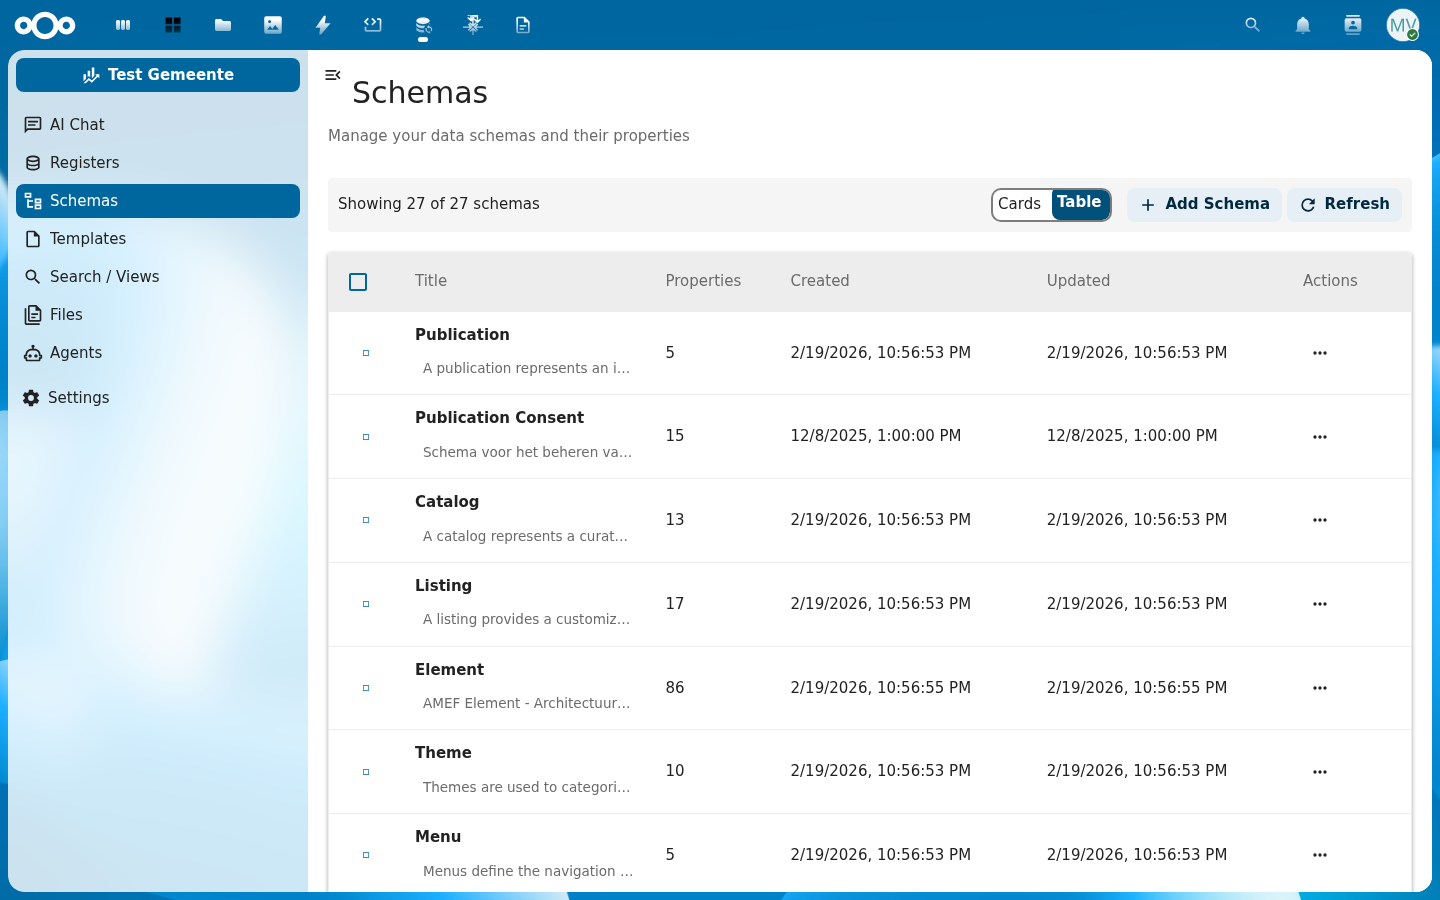Click the Dashboard icon in top bar
The image size is (1440, 900).
pos(173,25)
